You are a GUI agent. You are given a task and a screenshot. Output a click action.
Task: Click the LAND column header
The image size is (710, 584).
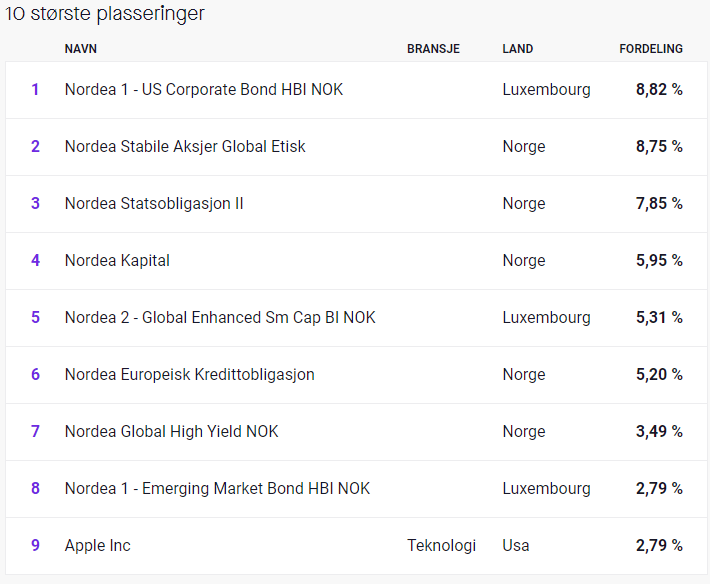[518, 49]
